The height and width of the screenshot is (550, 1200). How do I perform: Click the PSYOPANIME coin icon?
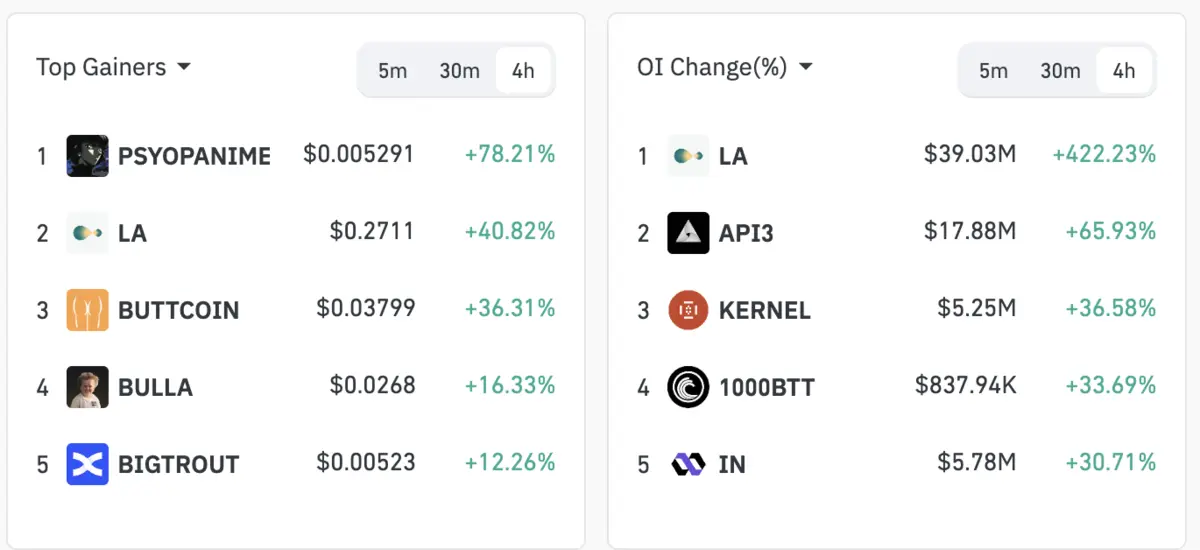click(x=87, y=156)
